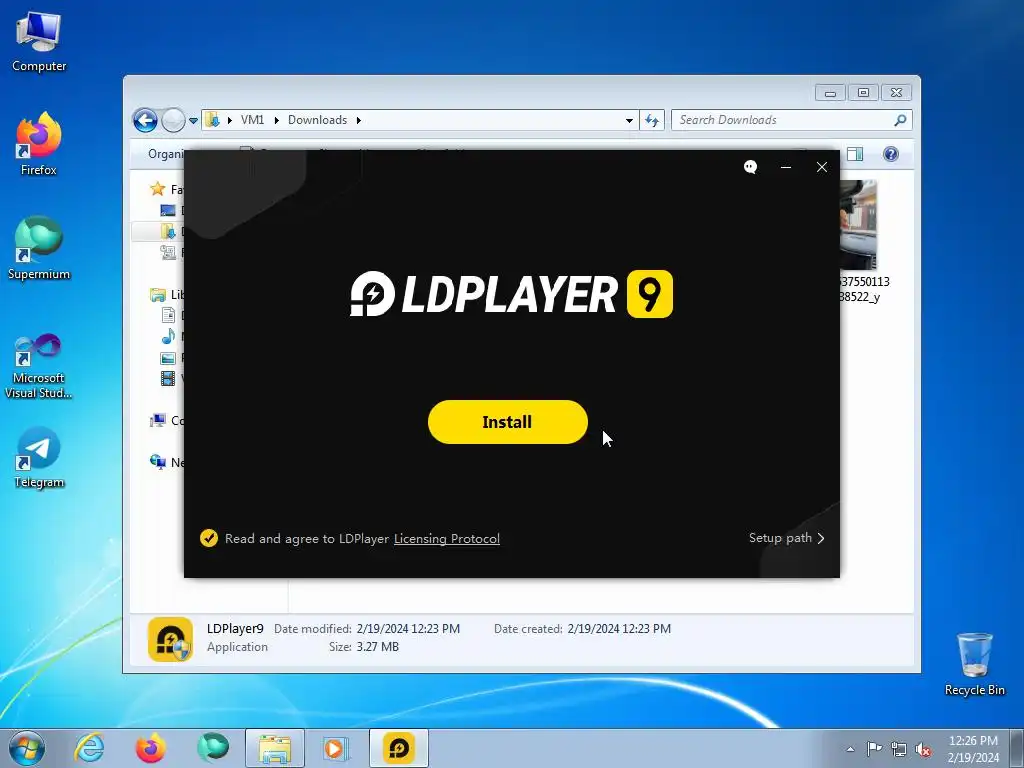Open network icon in system tray
This screenshot has width=1024, height=768.
[899, 749]
